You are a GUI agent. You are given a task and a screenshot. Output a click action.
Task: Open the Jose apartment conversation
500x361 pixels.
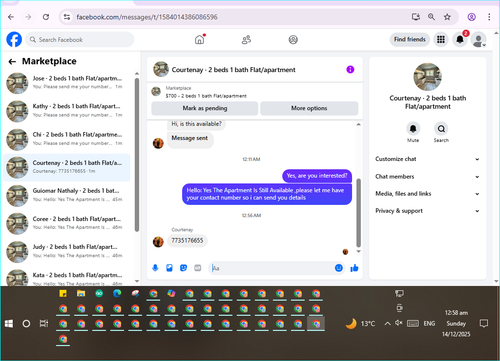pos(67,83)
